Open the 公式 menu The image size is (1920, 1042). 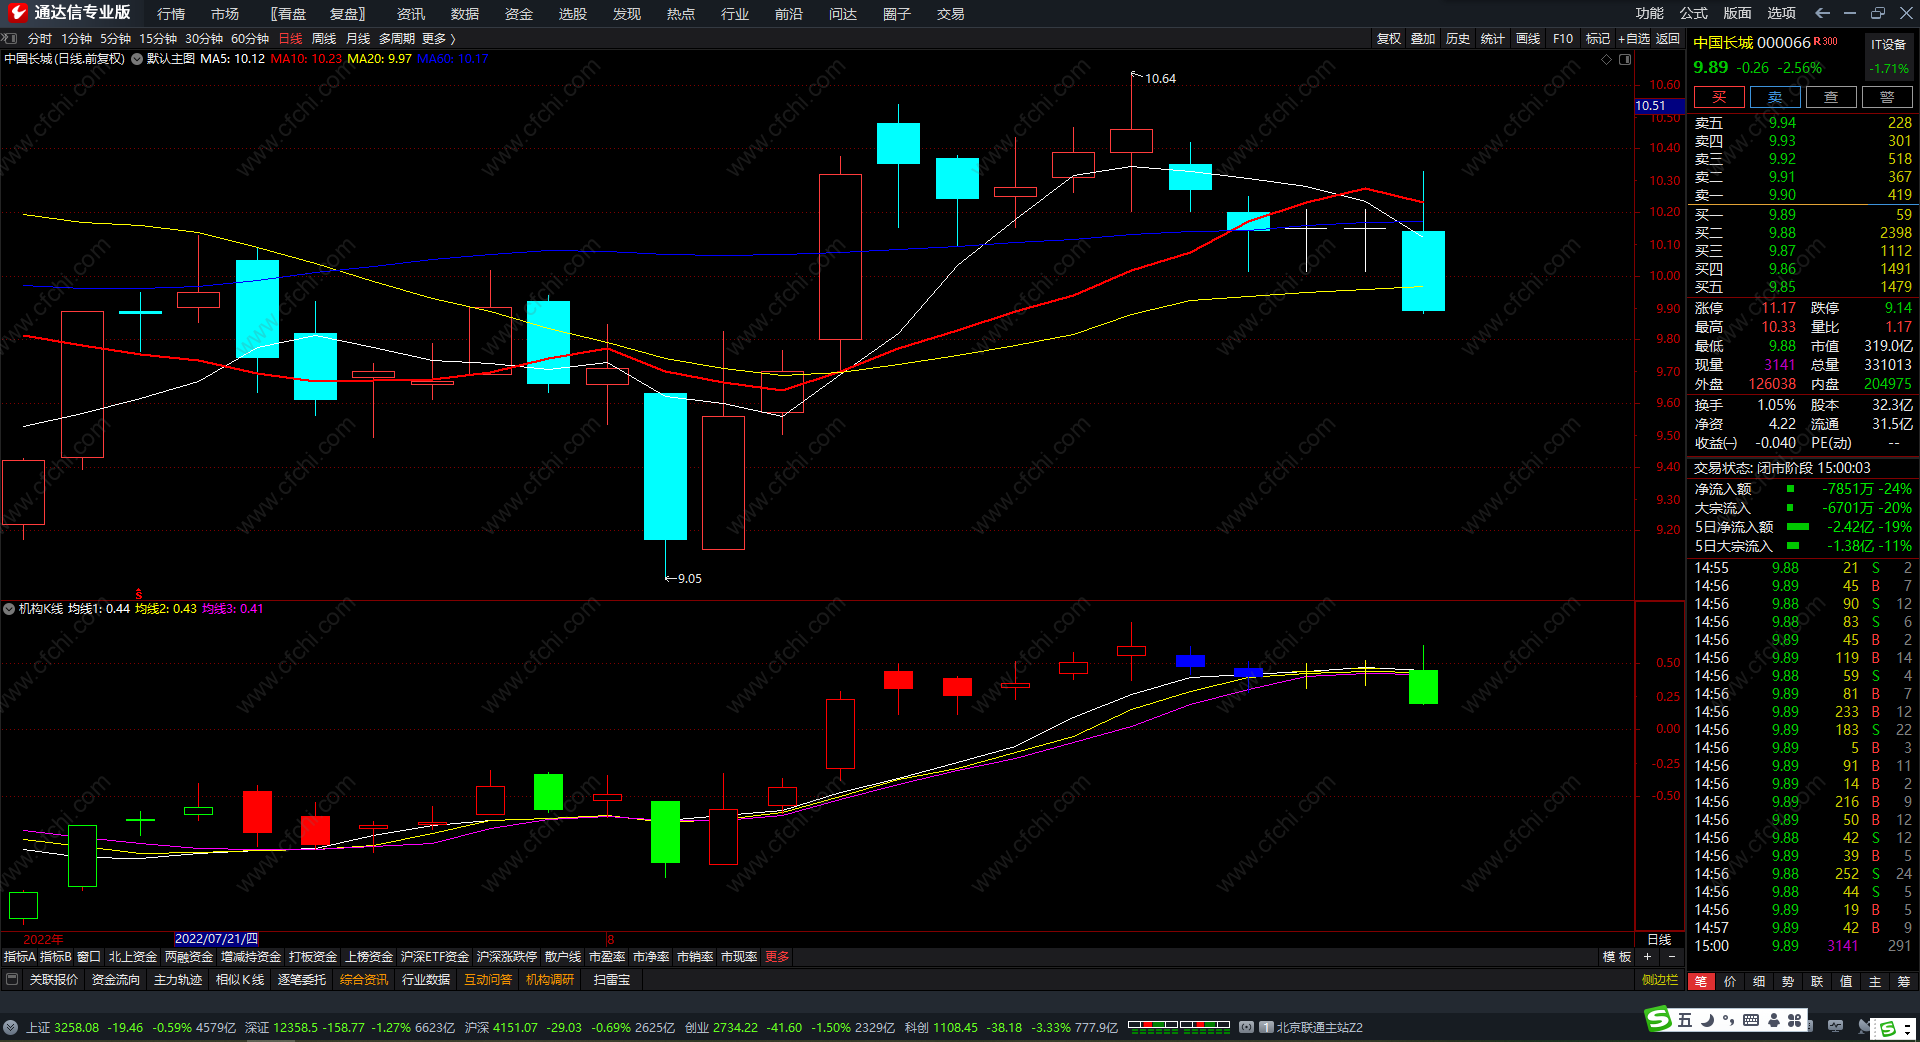pyautogui.click(x=1694, y=13)
